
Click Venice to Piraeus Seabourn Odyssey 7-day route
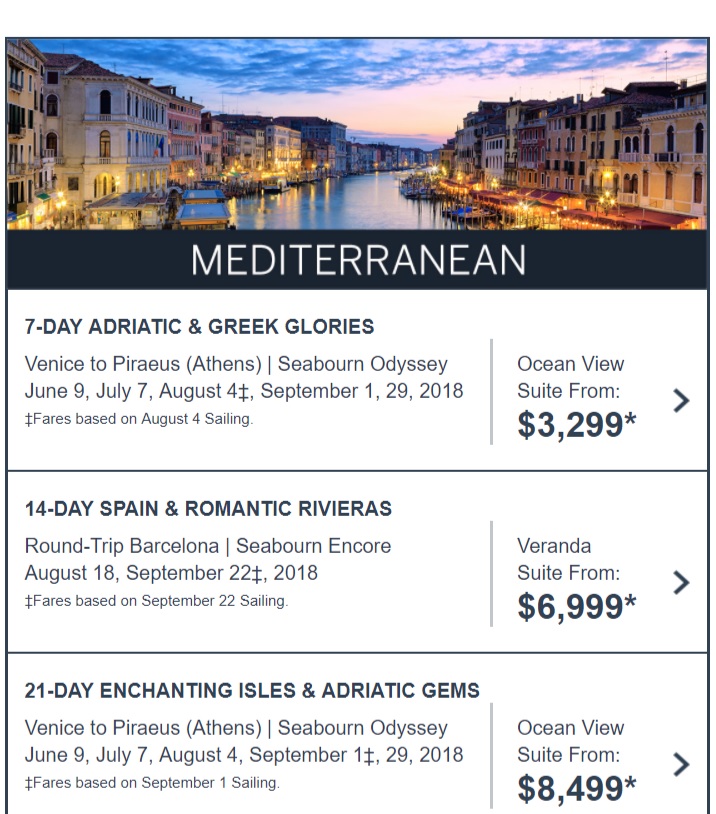coord(236,364)
